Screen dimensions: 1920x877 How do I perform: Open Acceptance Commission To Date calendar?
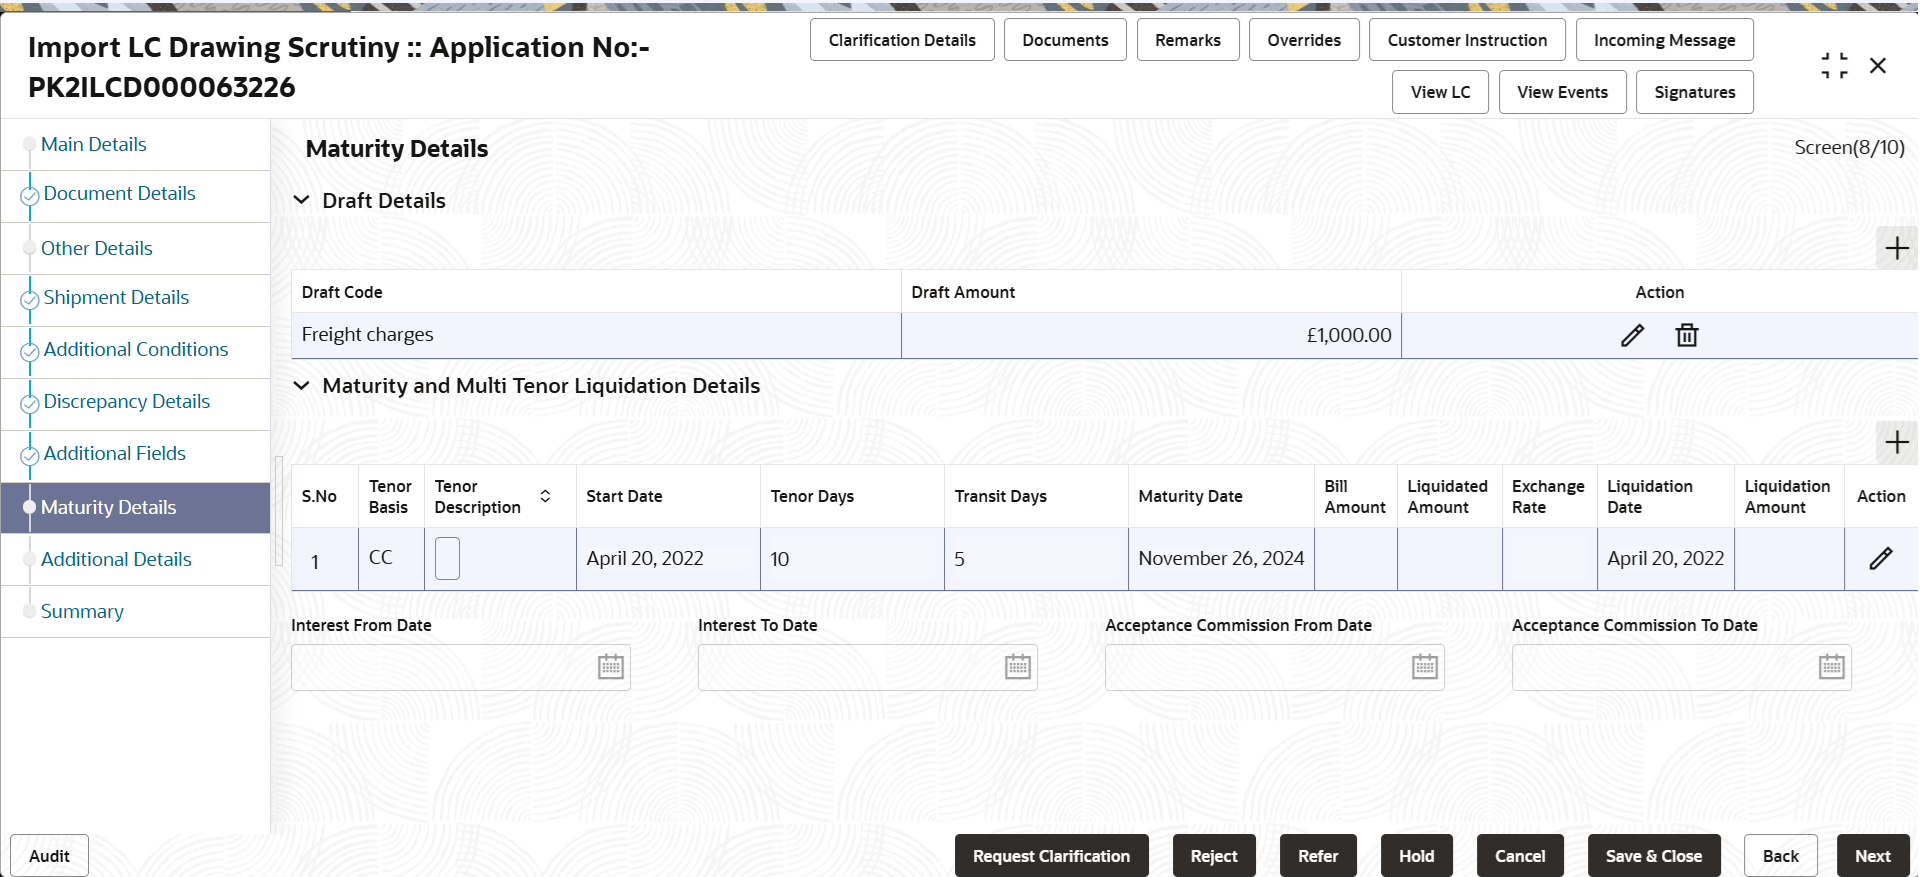click(x=1831, y=667)
